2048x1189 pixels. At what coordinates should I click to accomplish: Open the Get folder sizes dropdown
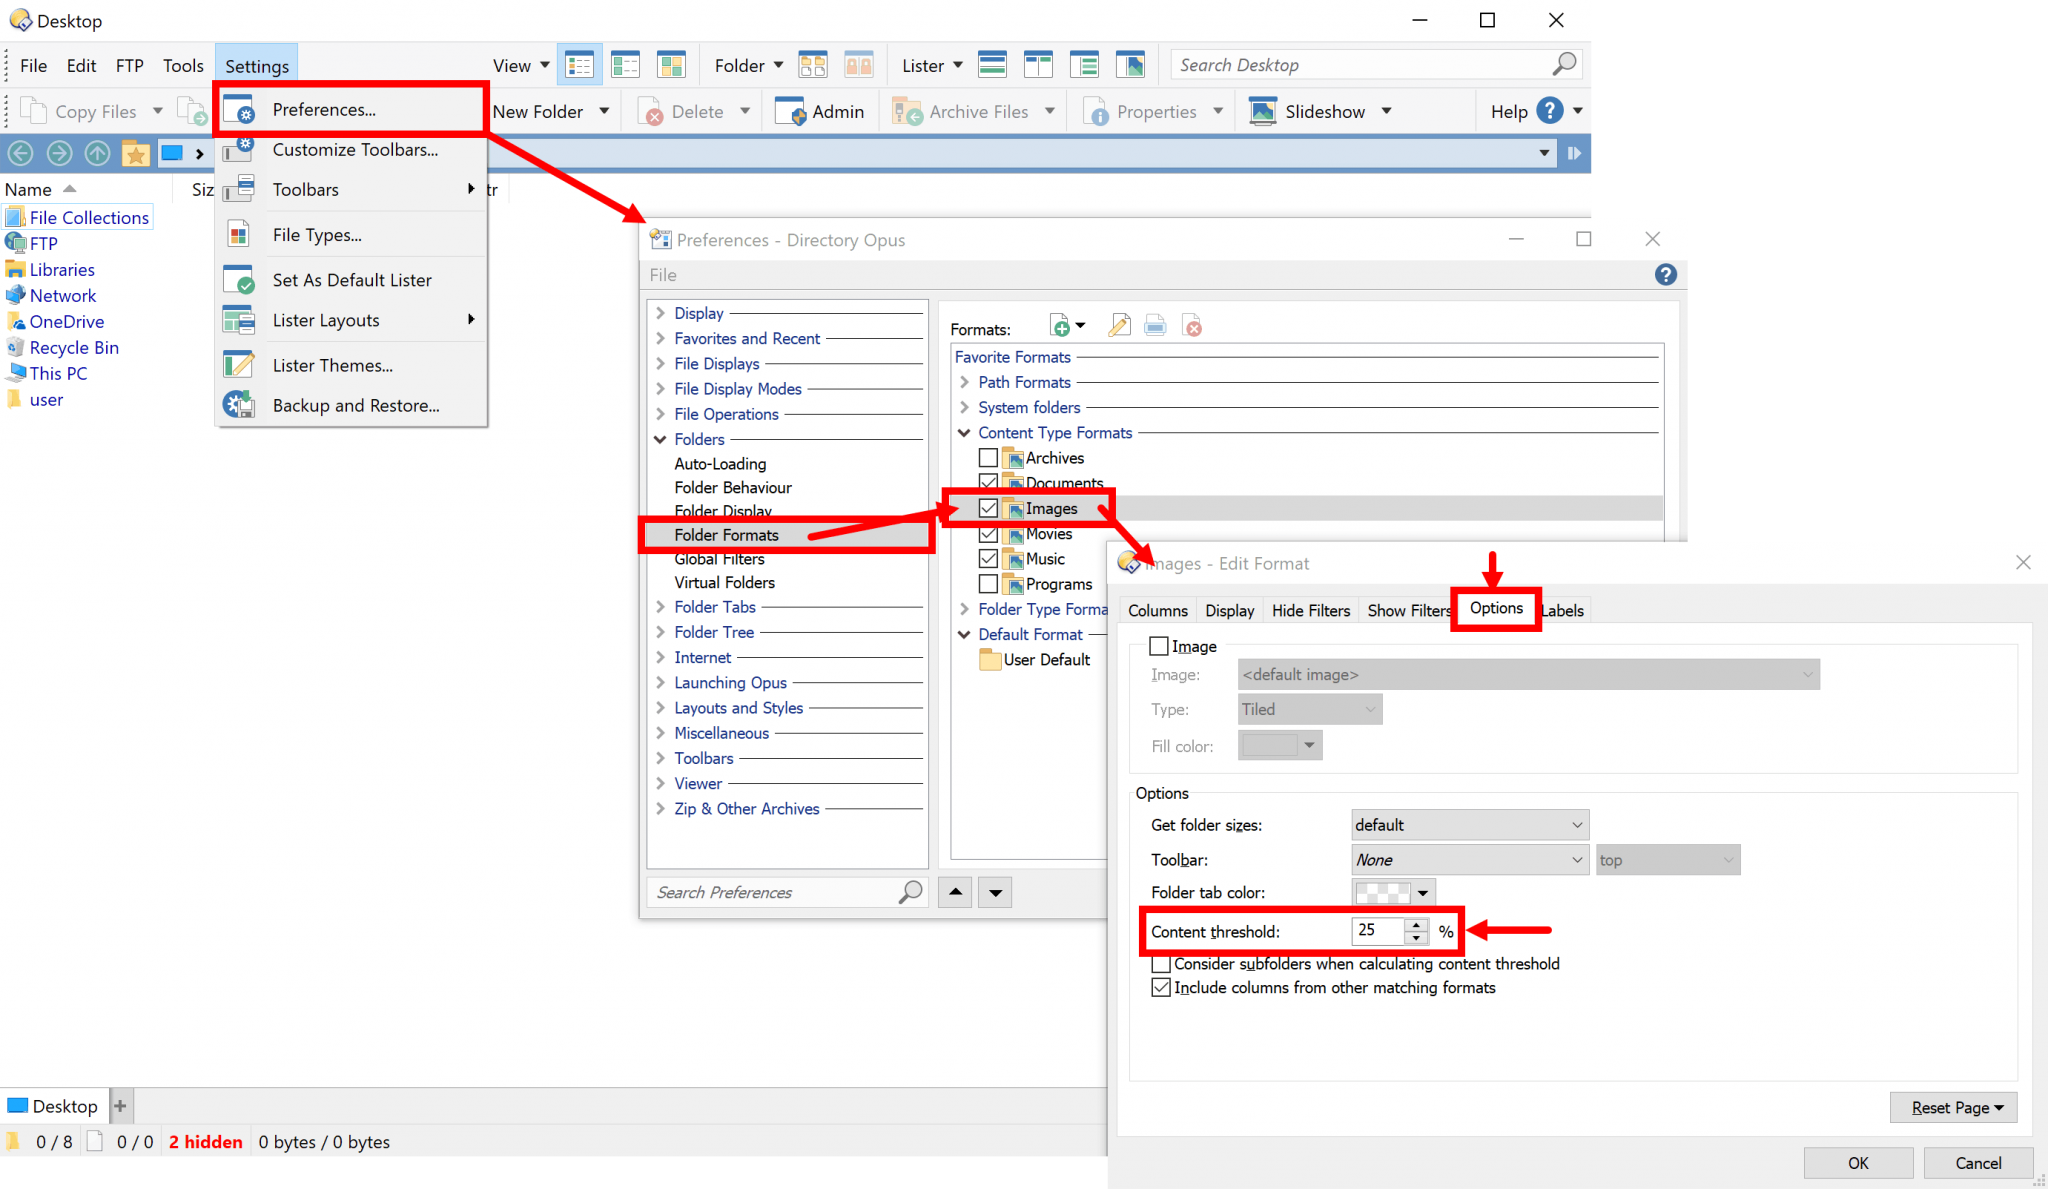coord(1468,824)
